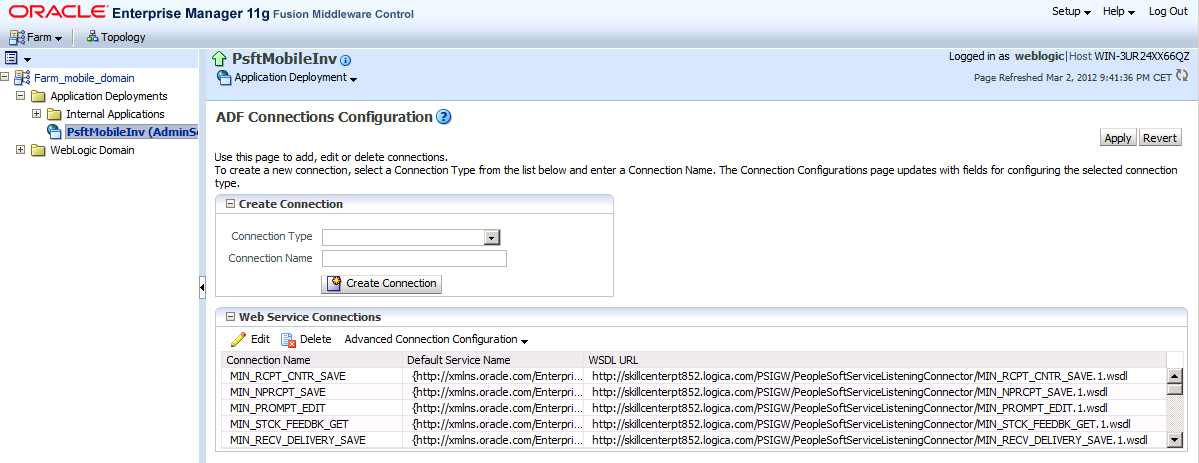Click the WSDL URL ending in MIN_STCK_FEEDBK_GET.1.wsdl

coord(861,424)
